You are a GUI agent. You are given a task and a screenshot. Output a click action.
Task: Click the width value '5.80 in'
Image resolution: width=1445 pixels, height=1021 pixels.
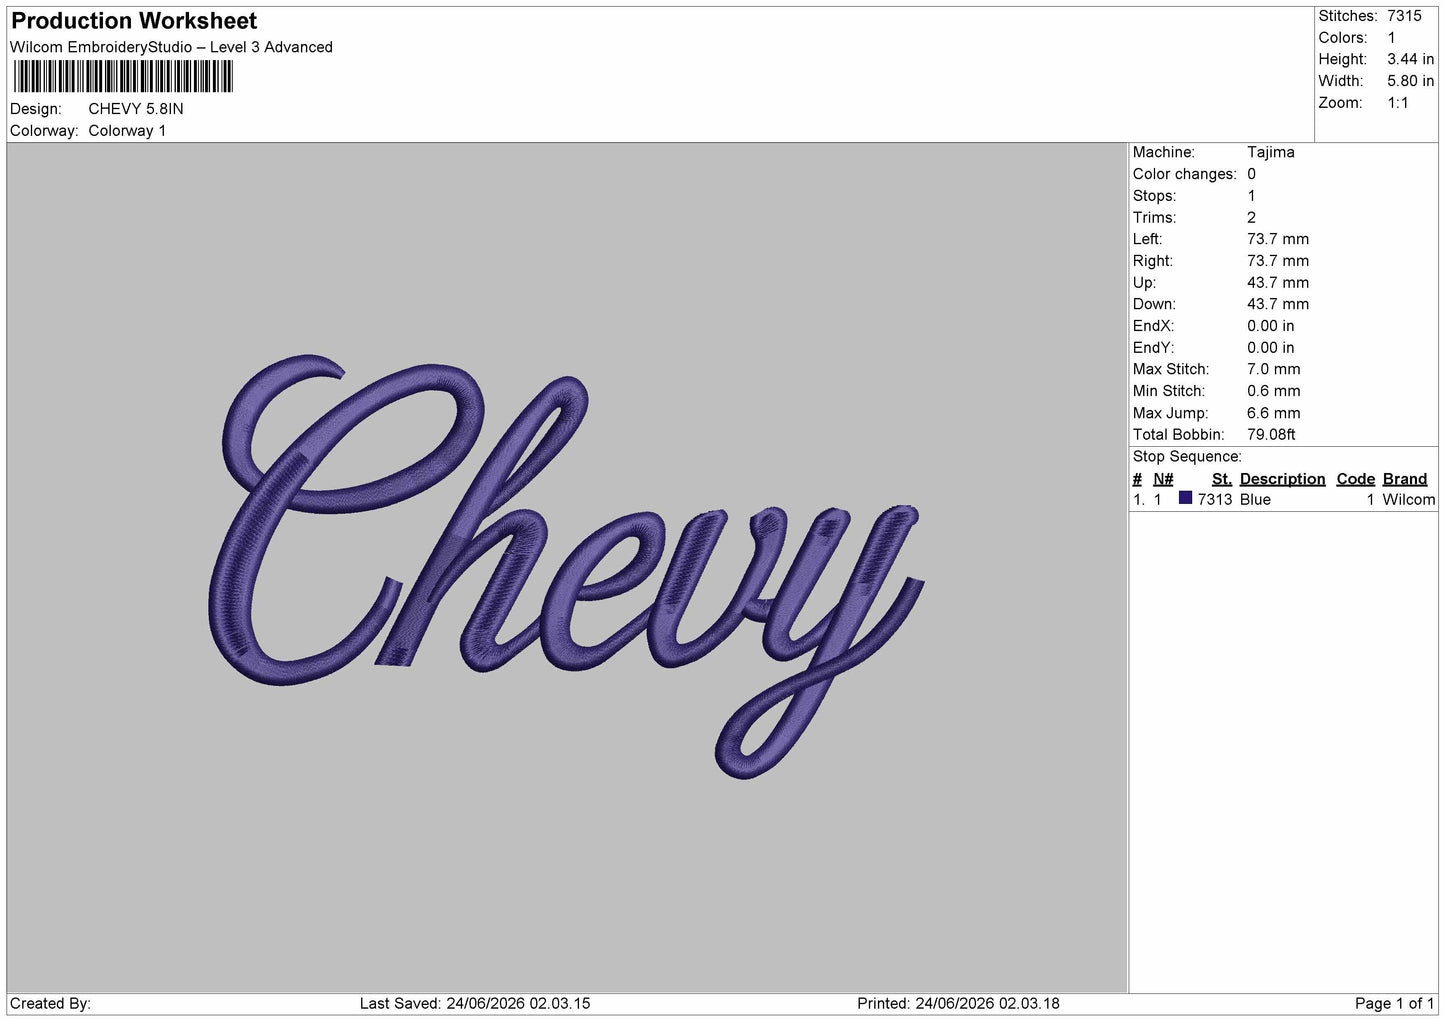(1410, 81)
